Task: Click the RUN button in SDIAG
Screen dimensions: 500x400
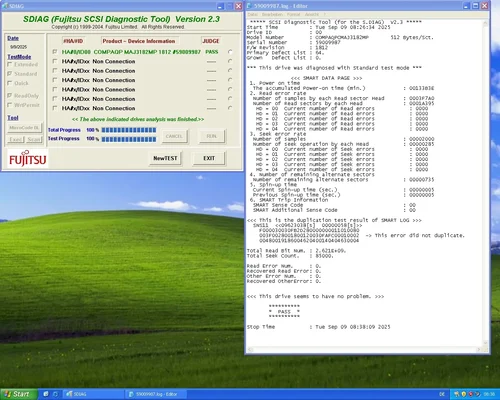Action: coord(211,136)
